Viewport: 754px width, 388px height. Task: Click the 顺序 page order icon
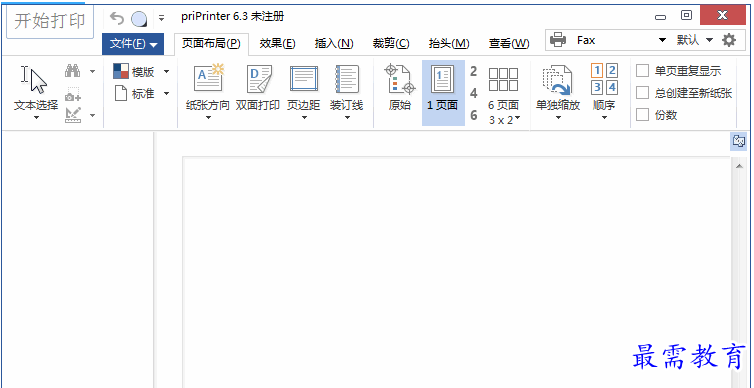(604, 79)
